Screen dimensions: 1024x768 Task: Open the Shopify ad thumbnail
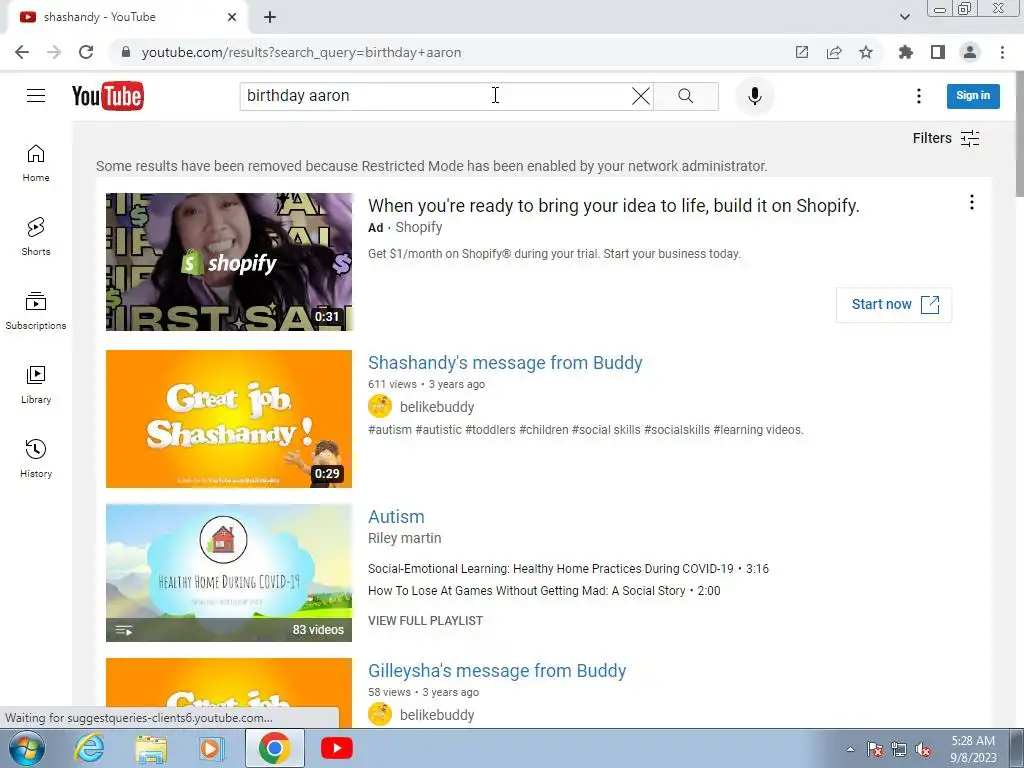[229, 262]
